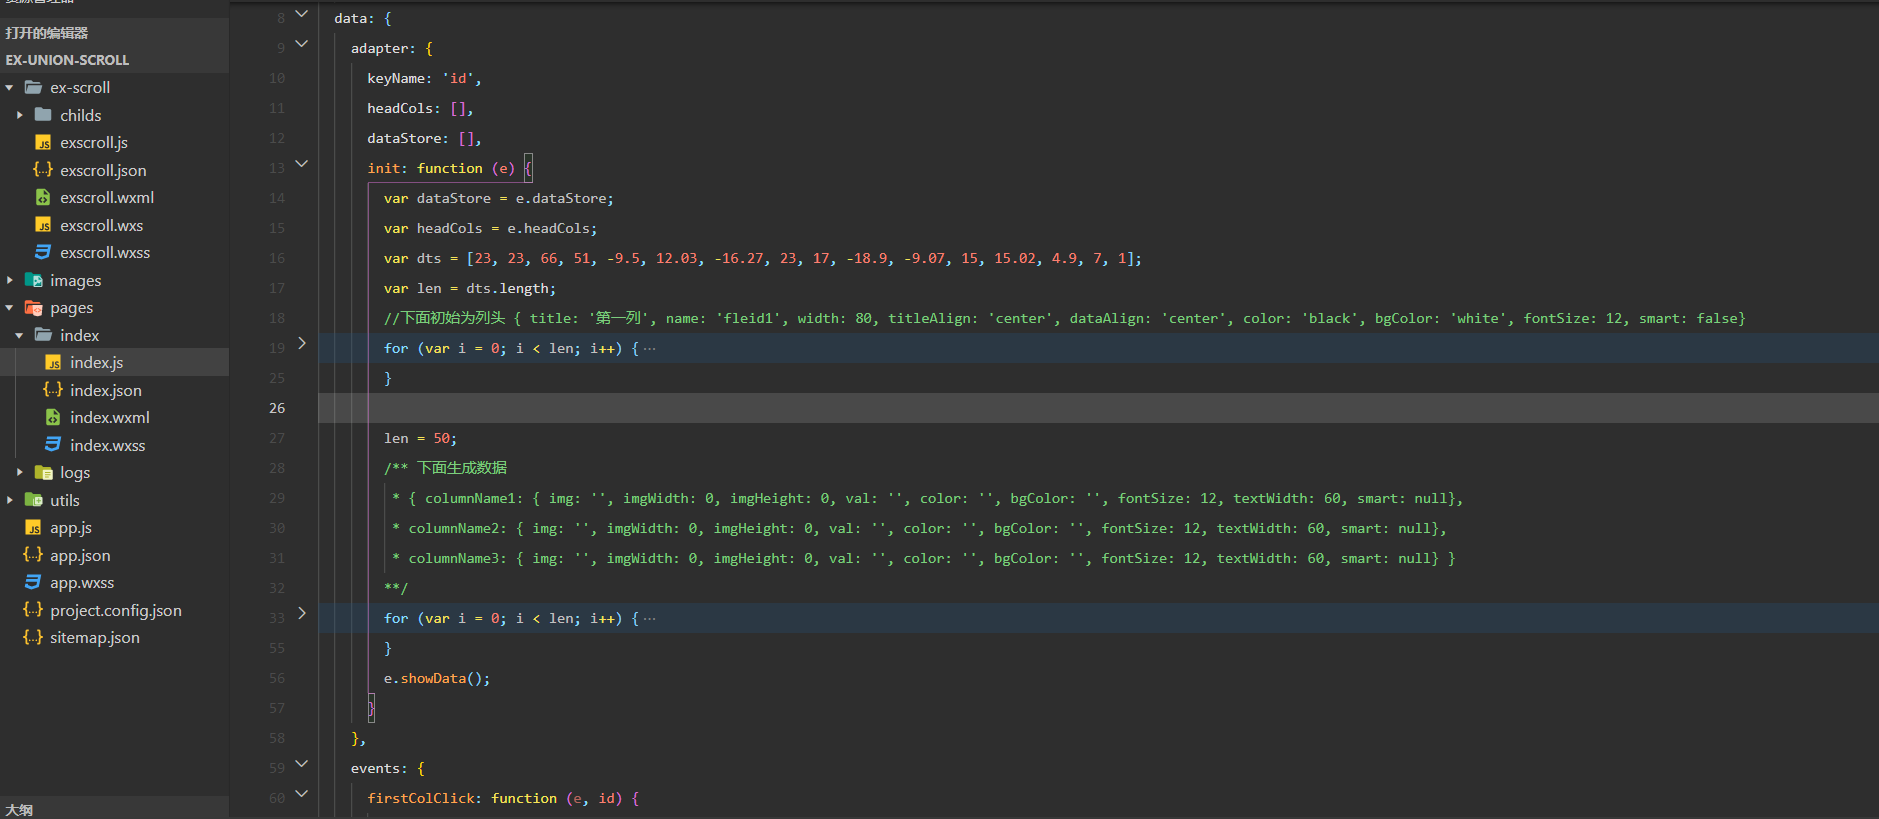Fold the adapter block at line 9
The image size is (1879, 819).
tap(302, 44)
